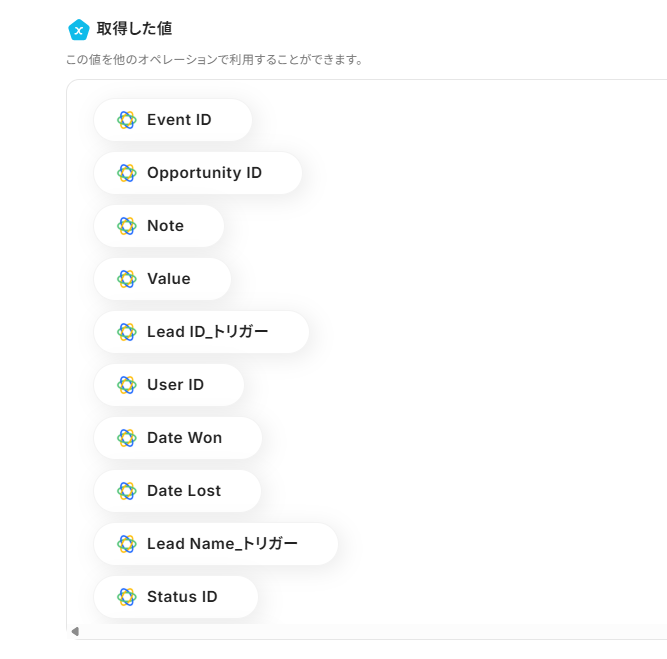The height and width of the screenshot is (659, 667).
Task: Click the icon beside User ID
Action: pos(127,385)
